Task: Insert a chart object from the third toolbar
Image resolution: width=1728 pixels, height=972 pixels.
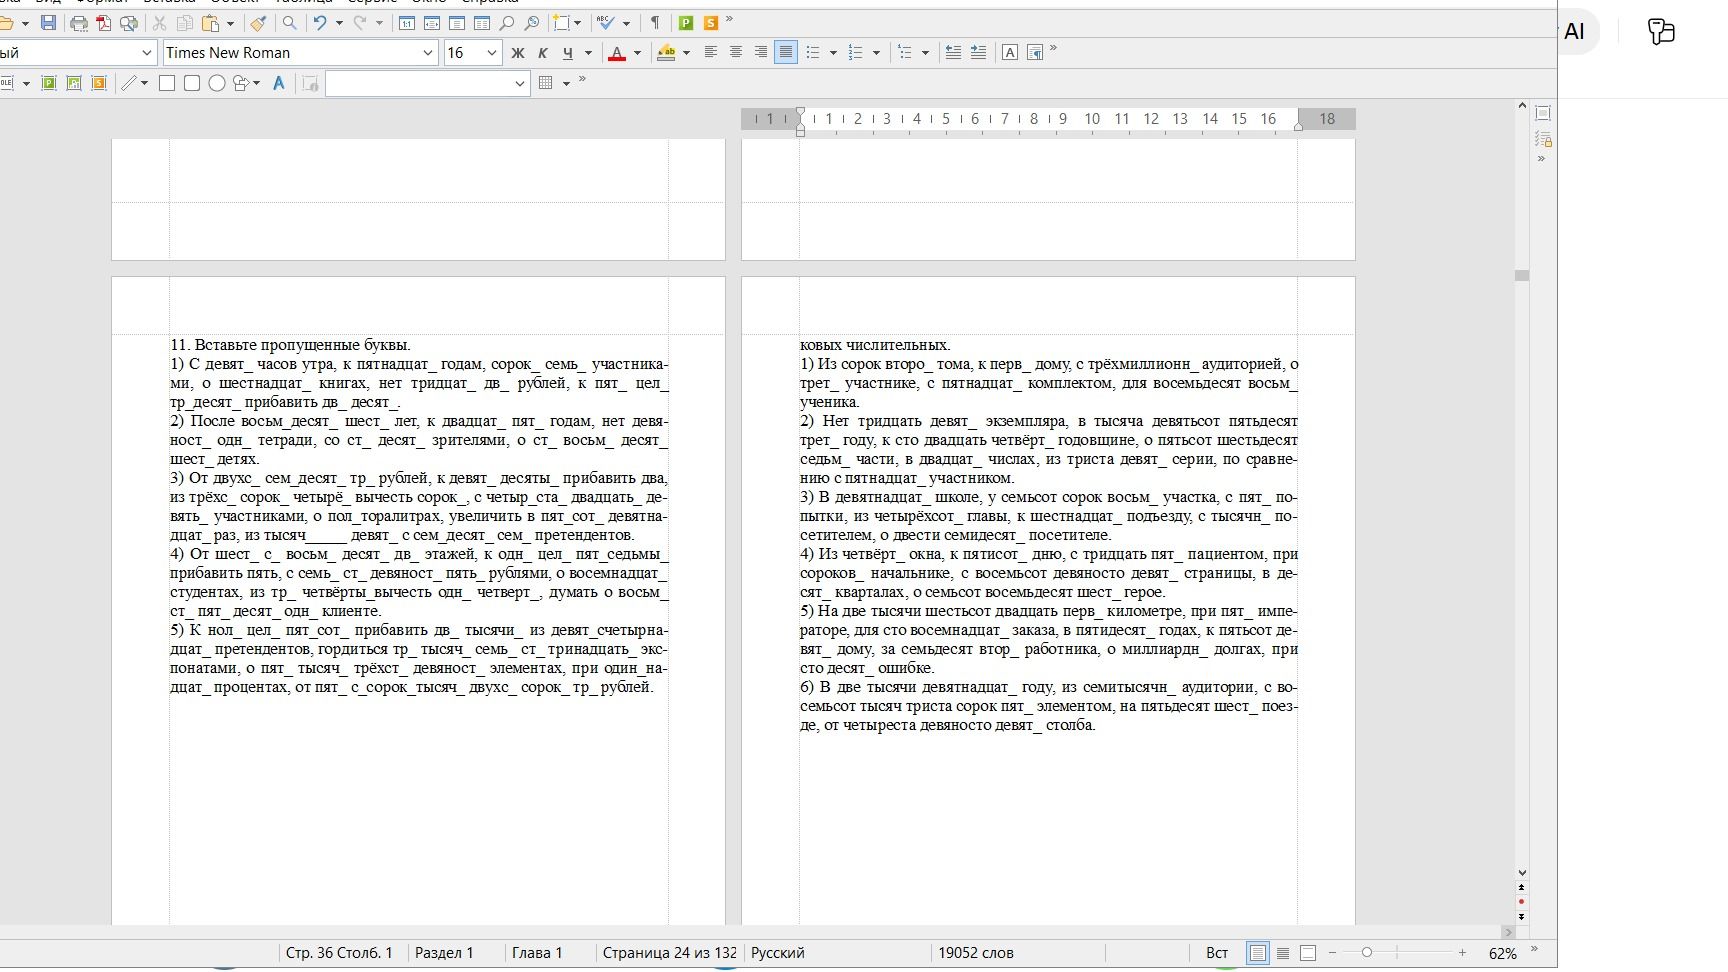Action: pyautogui.click(x=73, y=83)
